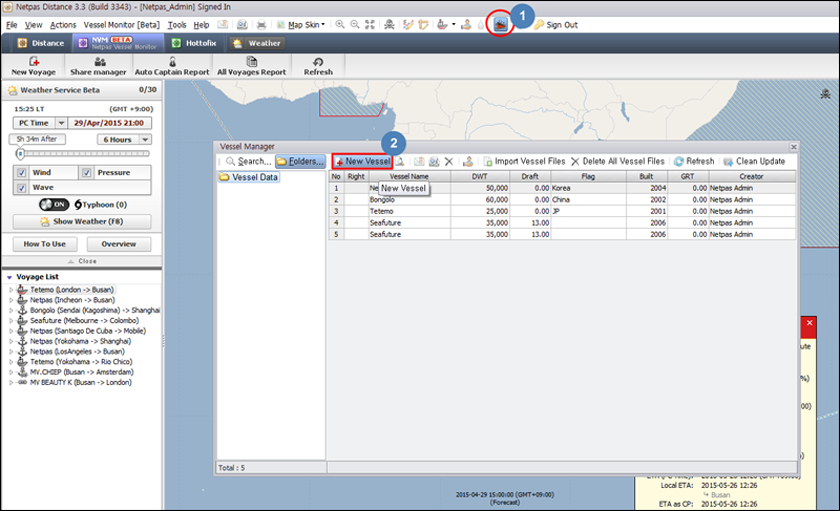Click the zoom out magnifier icon
The width and height of the screenshot is (840, 511).
(x=355, y=25)
